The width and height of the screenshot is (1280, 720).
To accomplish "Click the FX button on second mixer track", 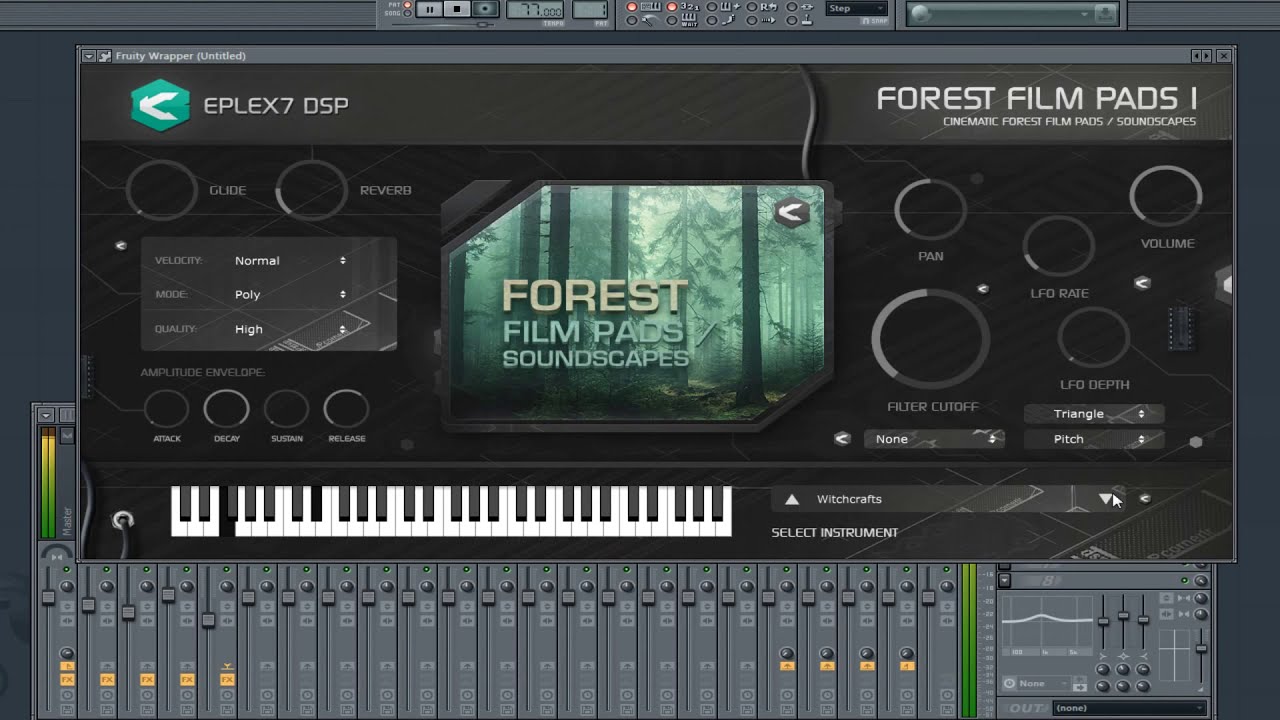I will point(107,679).
